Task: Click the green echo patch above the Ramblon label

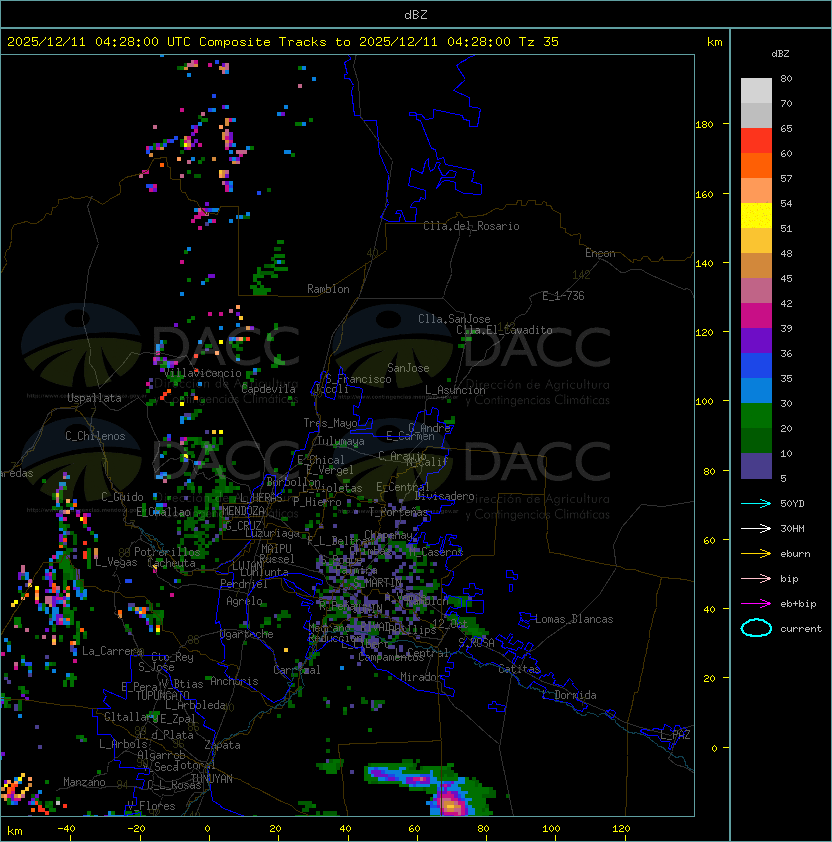Action: tap(270, 270)
